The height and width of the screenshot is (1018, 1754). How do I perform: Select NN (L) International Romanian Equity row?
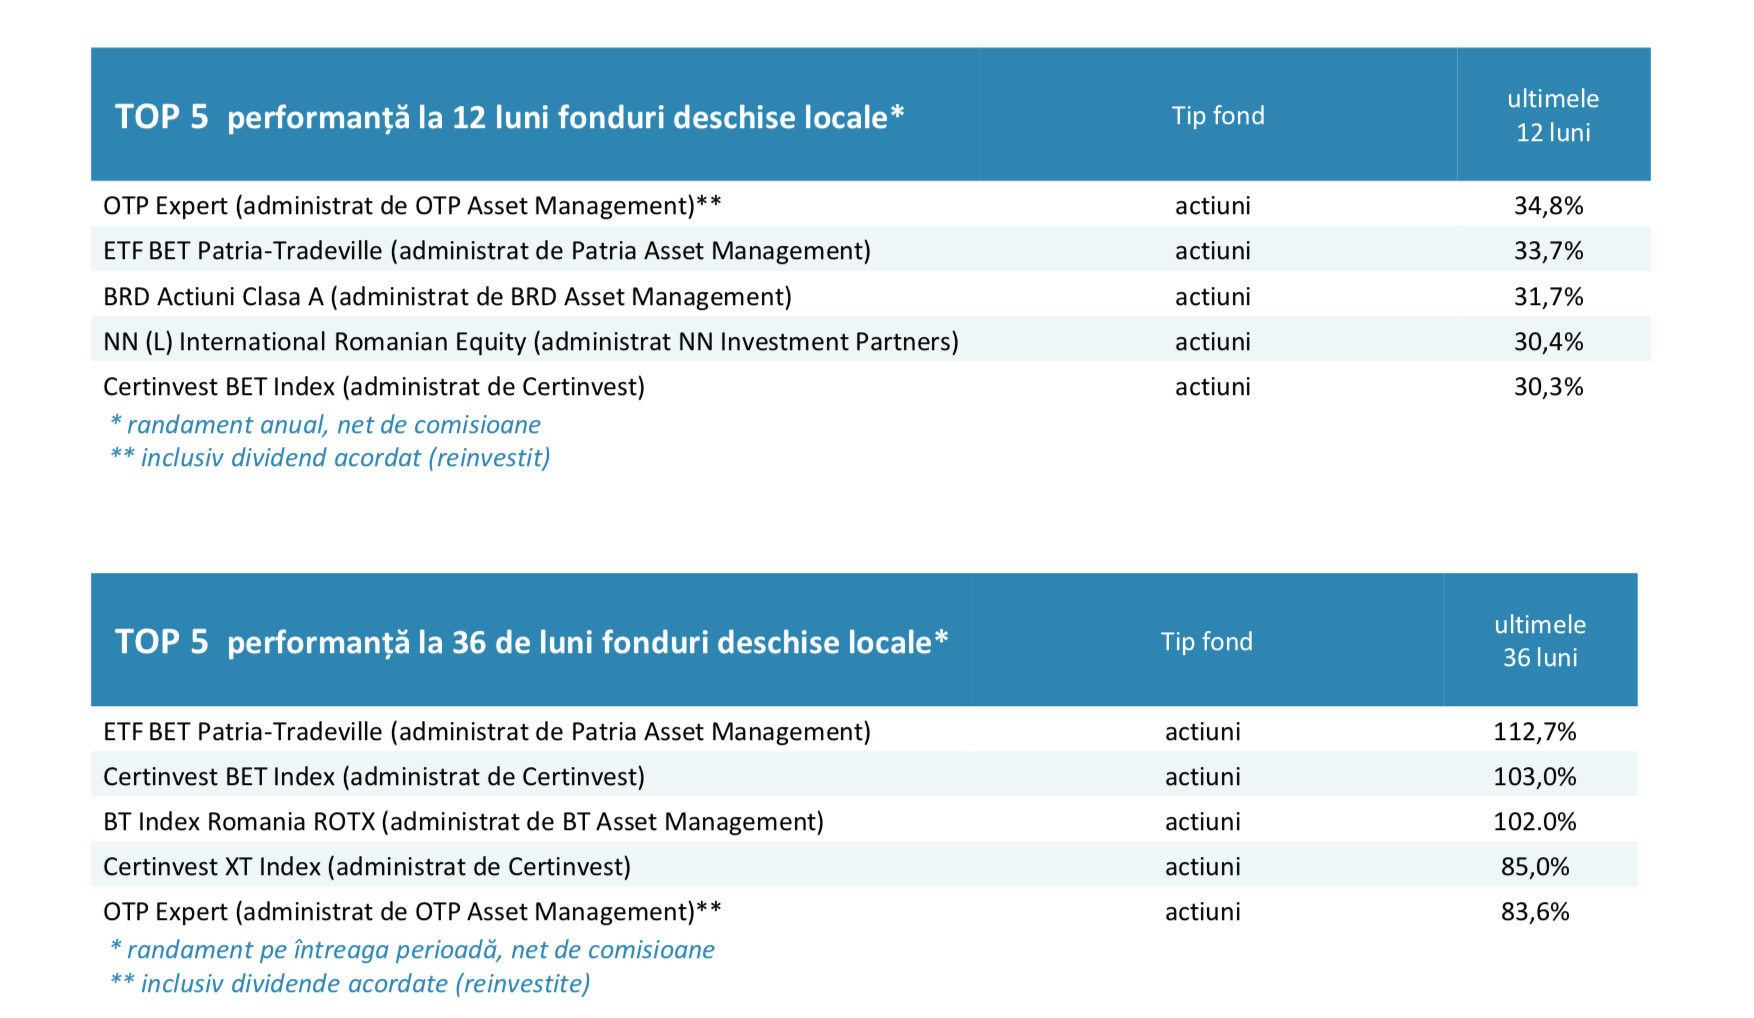pyautogui.click(x=870, y=341)
